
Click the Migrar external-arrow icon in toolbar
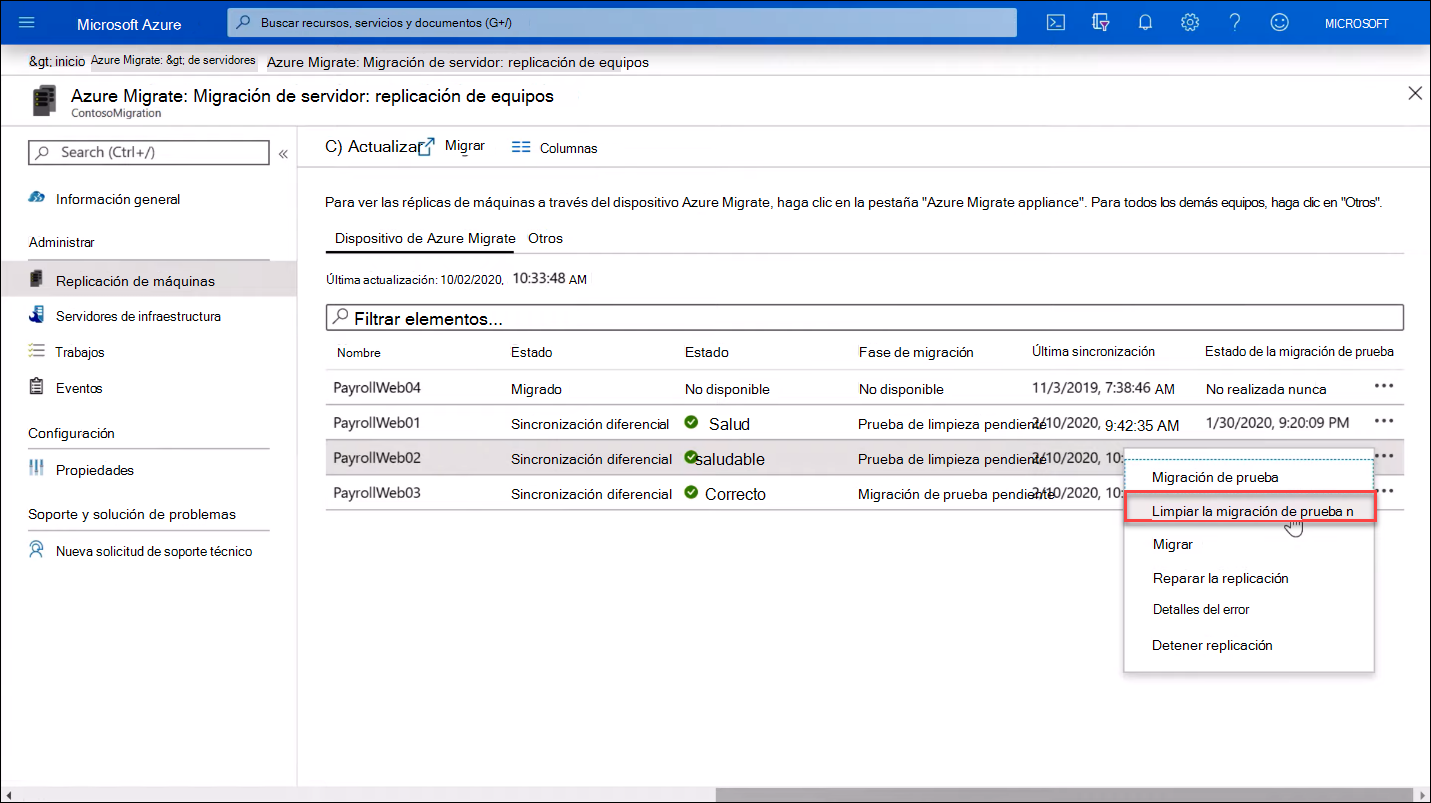pos(427,146)
